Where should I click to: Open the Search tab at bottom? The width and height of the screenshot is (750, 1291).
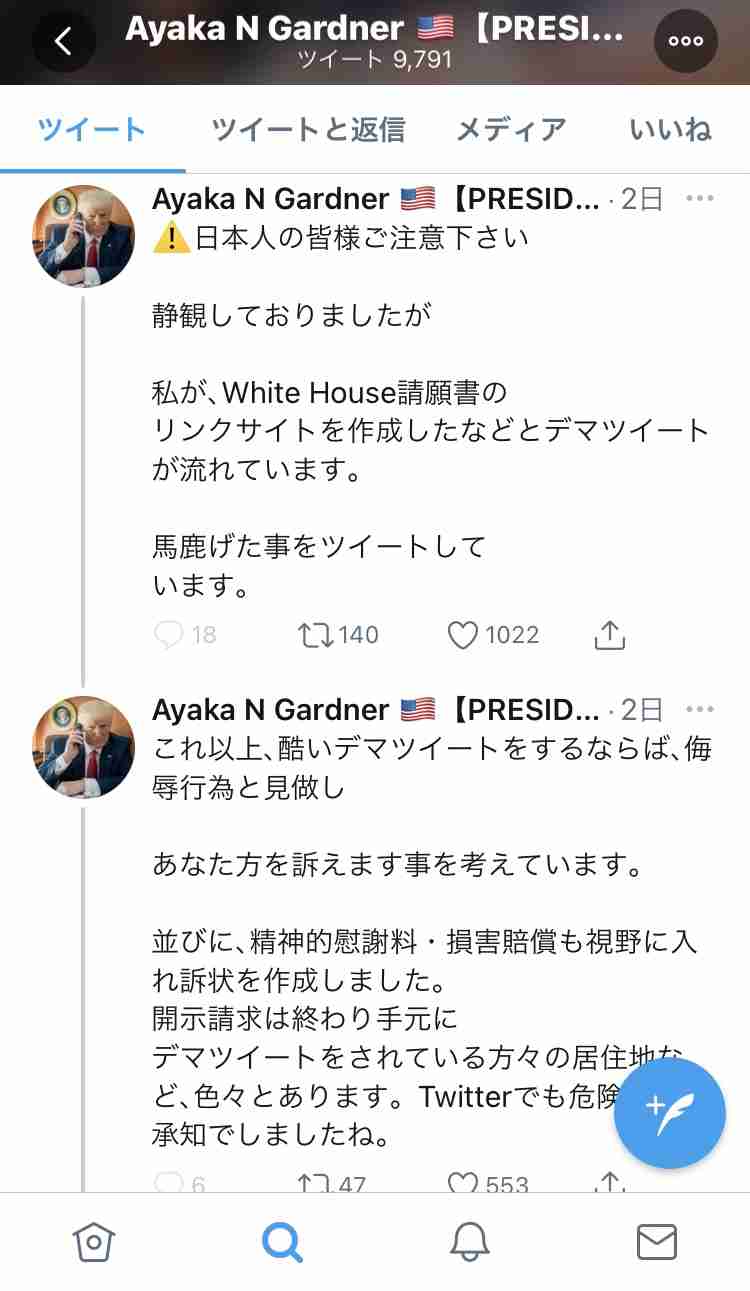point(281,1243)
